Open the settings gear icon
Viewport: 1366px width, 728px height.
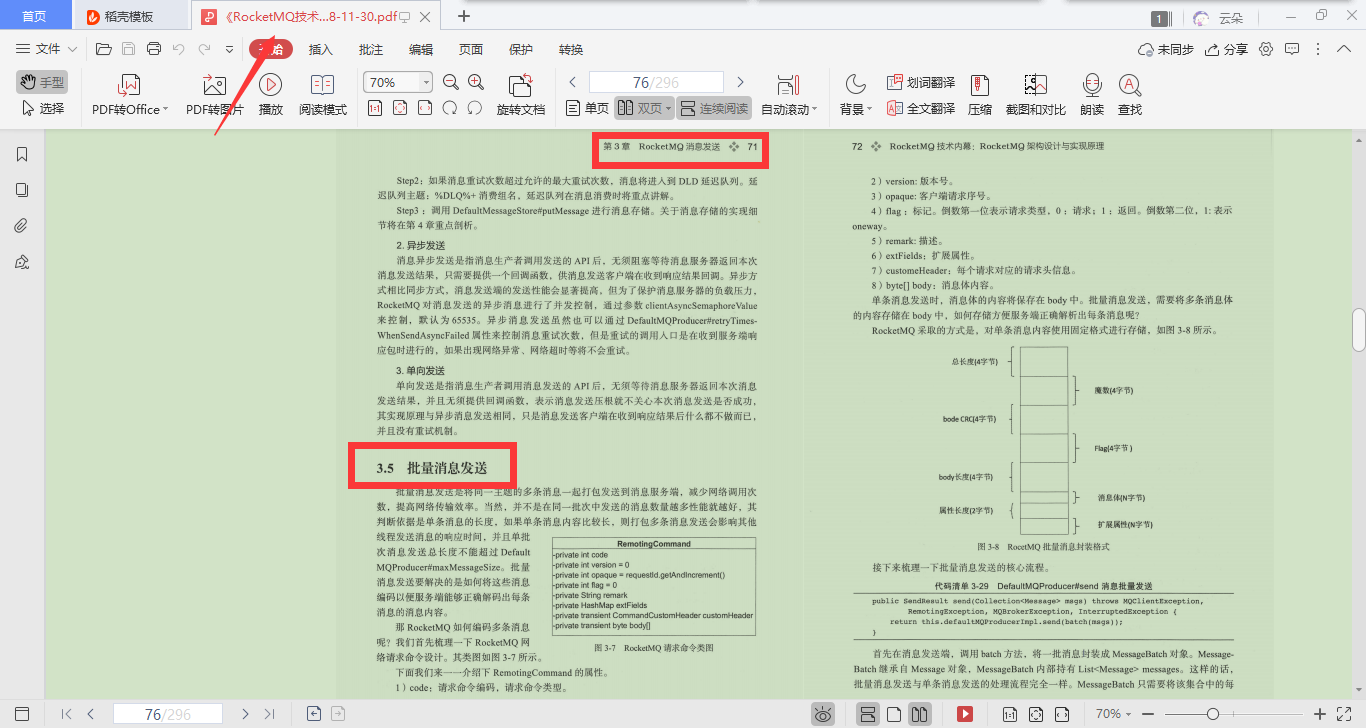pyautogui.click(x=1266, y=49)
